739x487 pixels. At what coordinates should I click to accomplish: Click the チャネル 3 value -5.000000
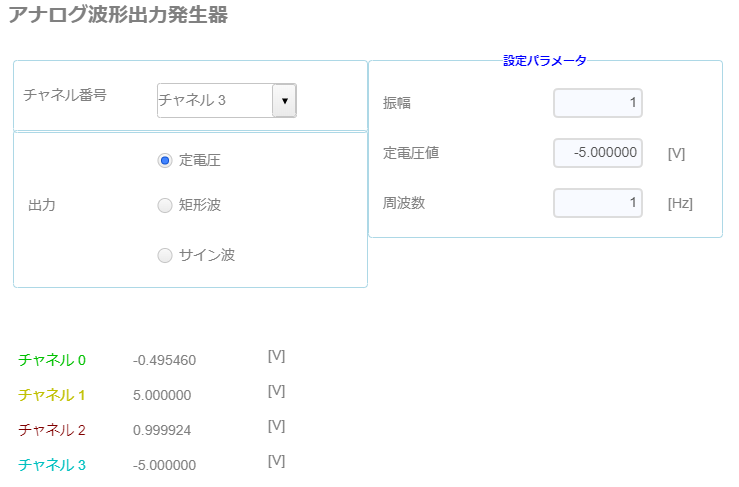pyautogui.click(x=164, y=465)
